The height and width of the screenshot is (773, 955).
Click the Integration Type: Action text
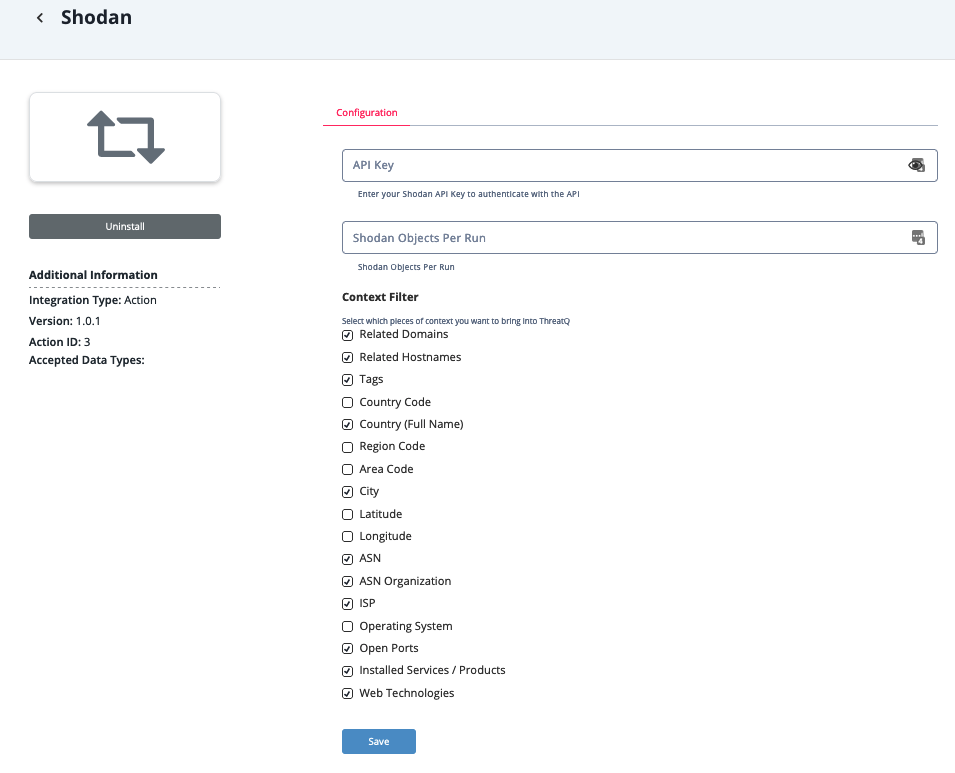click(x=93, y=300)
